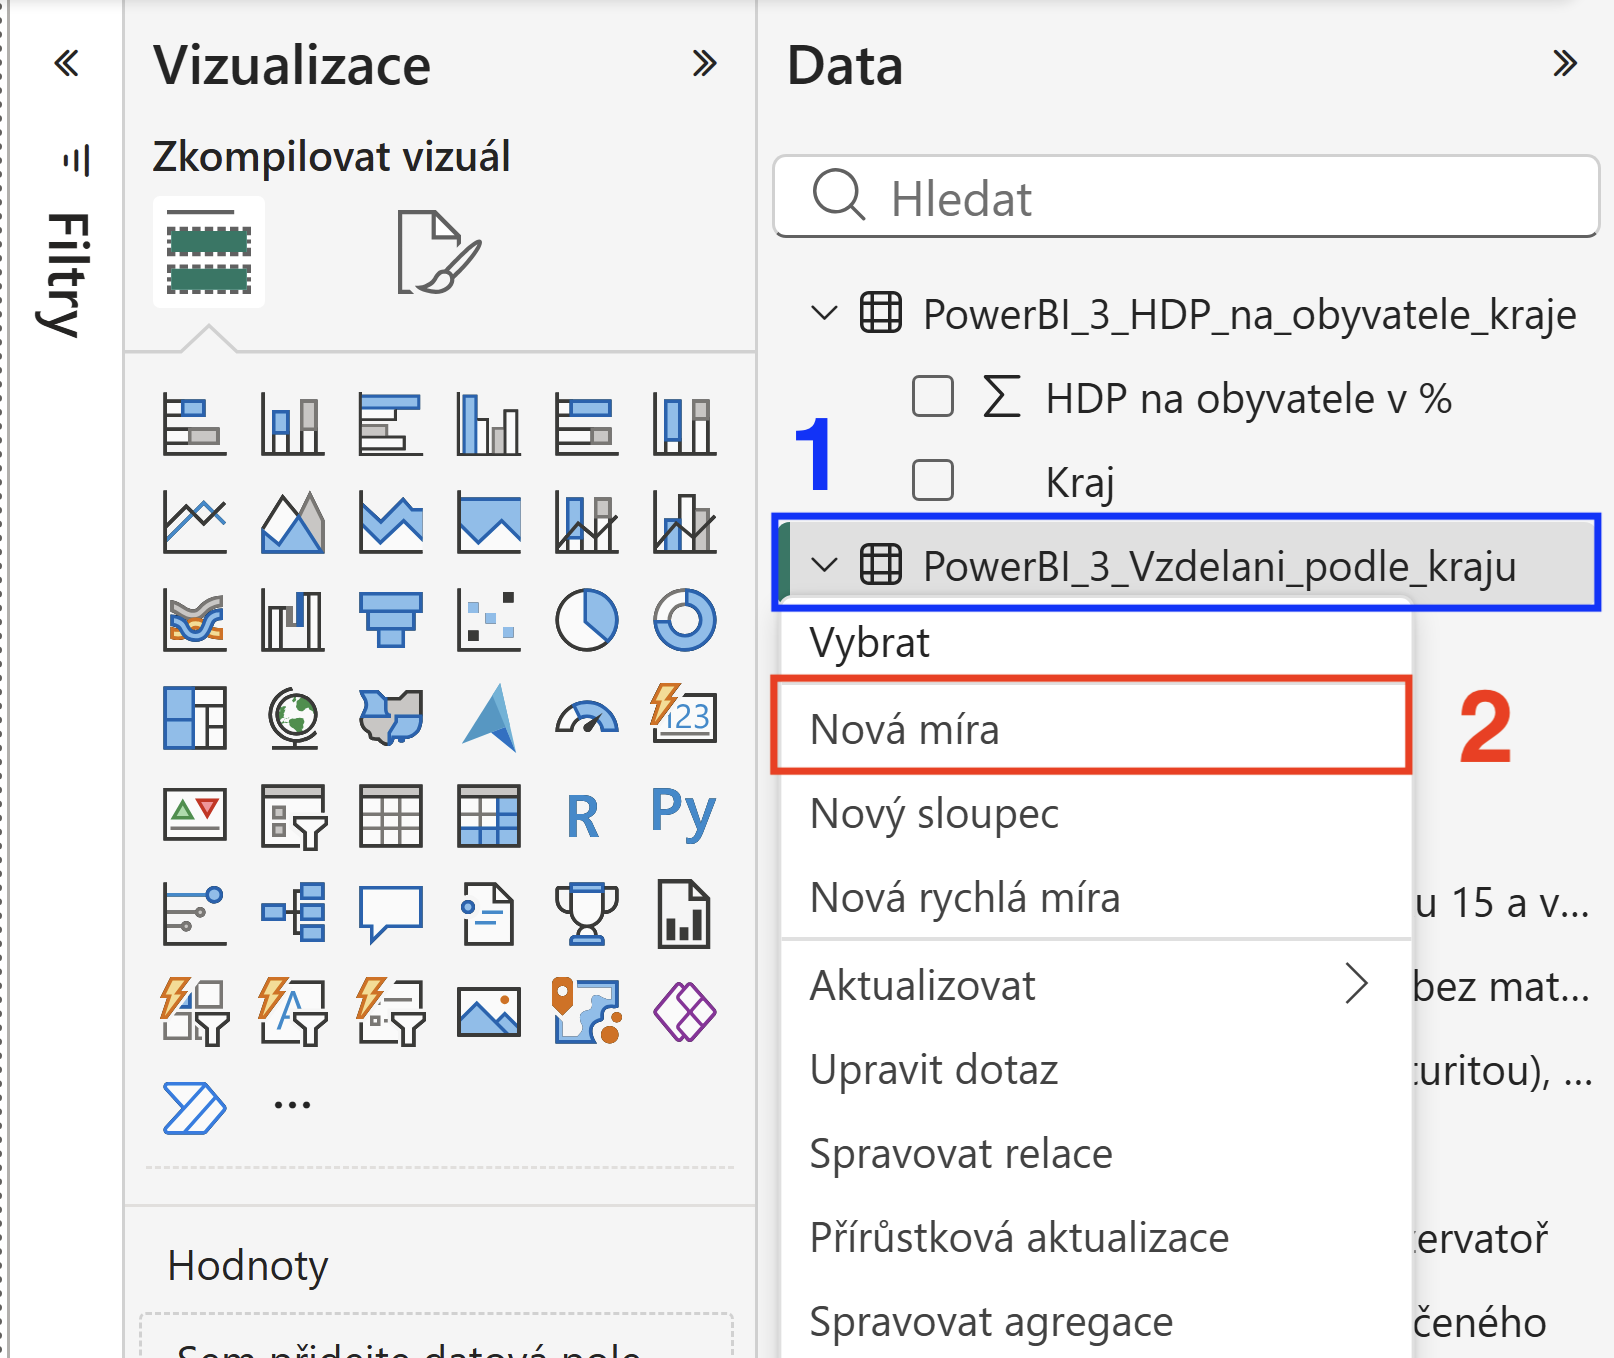Insert the matrix visual
This screenshot has width=1614, height=1358.
488,816
